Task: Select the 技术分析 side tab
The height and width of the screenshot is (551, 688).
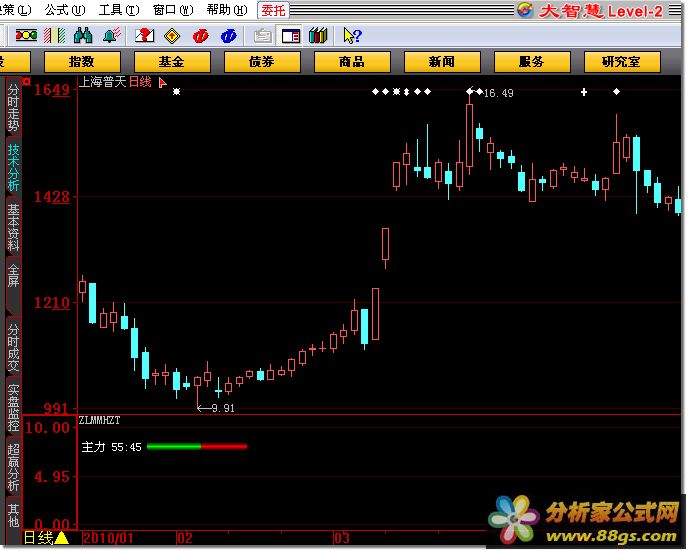Action: pyautogui.click(x=13, y=167)
